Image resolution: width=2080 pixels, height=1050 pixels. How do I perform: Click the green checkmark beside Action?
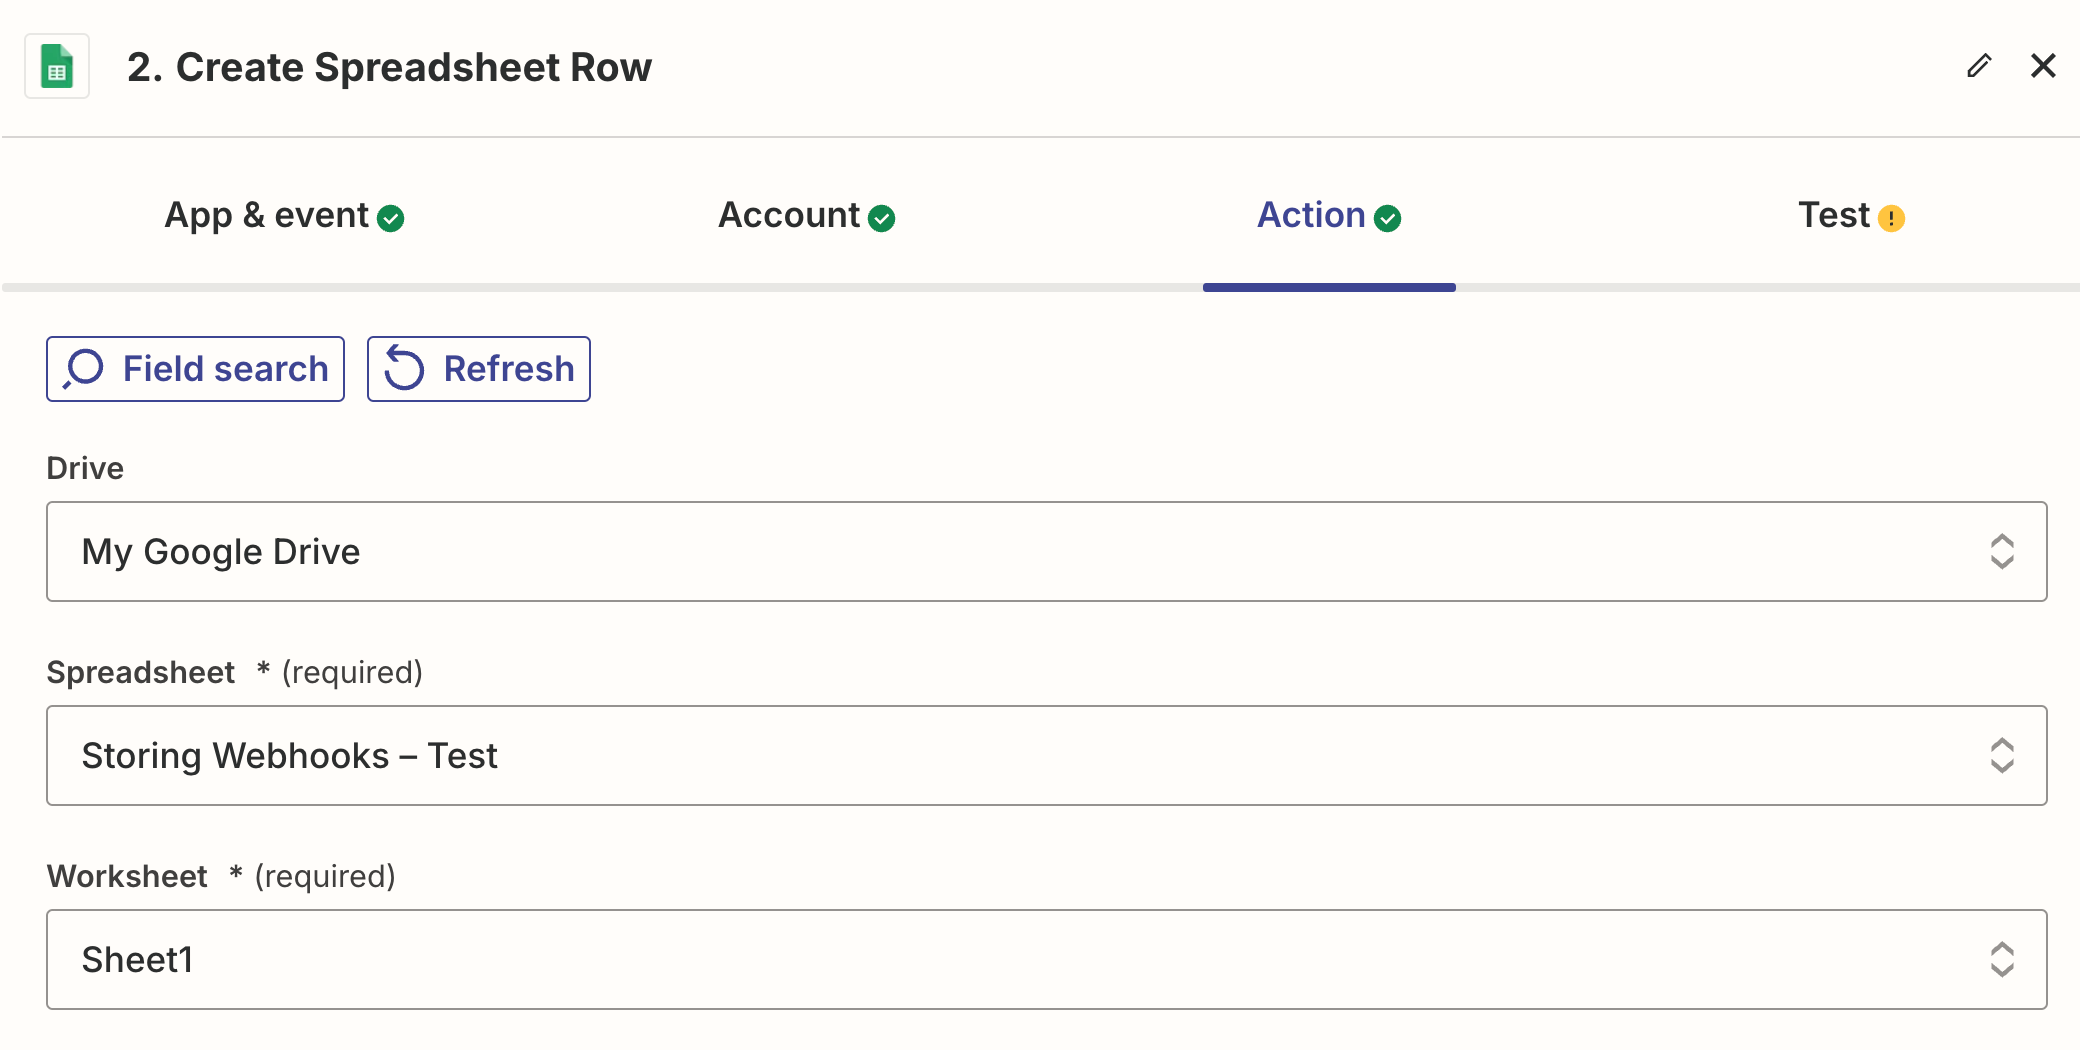tap(1387, 218)
